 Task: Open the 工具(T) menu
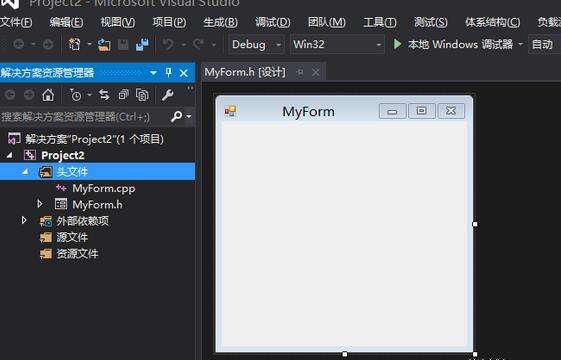point(380,22)
